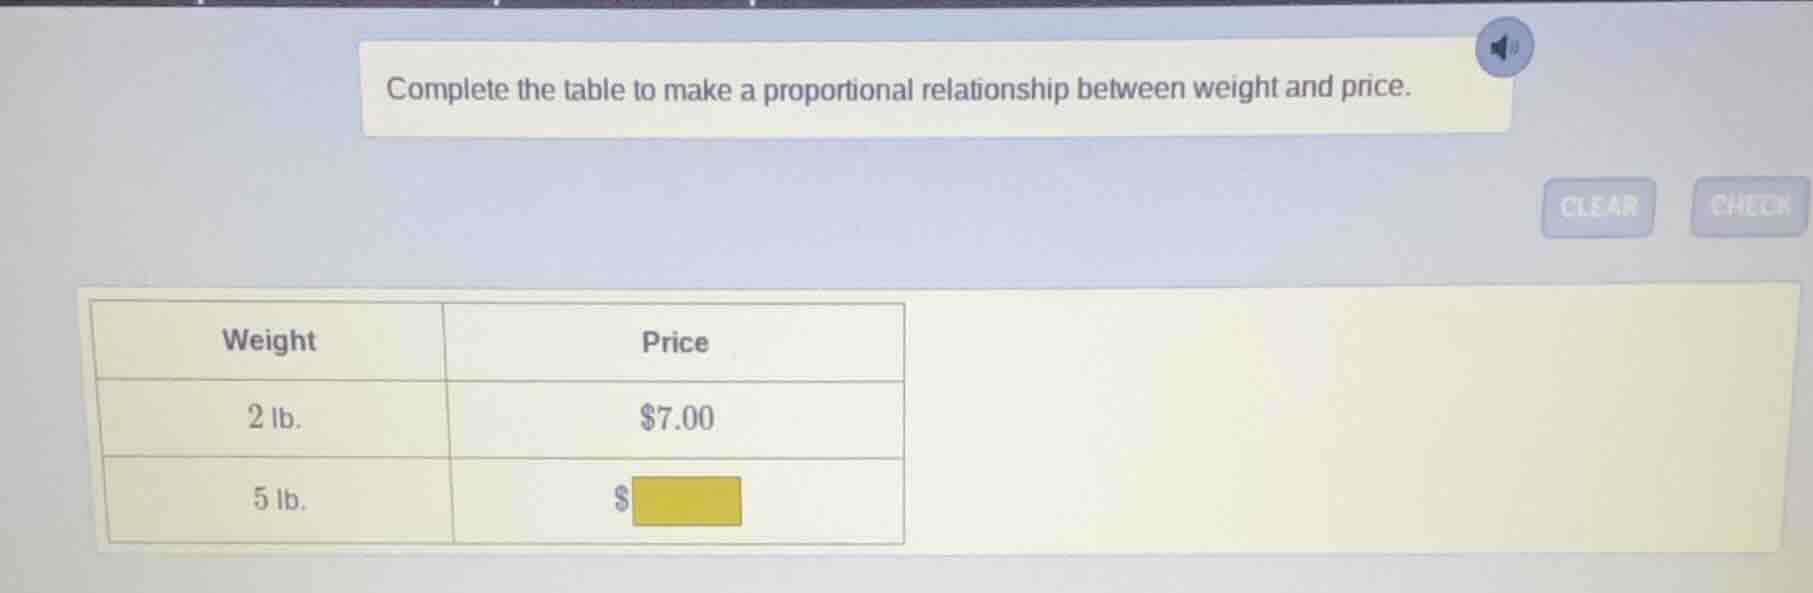
Task: Select the Weight column header
Action: pos(270,341)
